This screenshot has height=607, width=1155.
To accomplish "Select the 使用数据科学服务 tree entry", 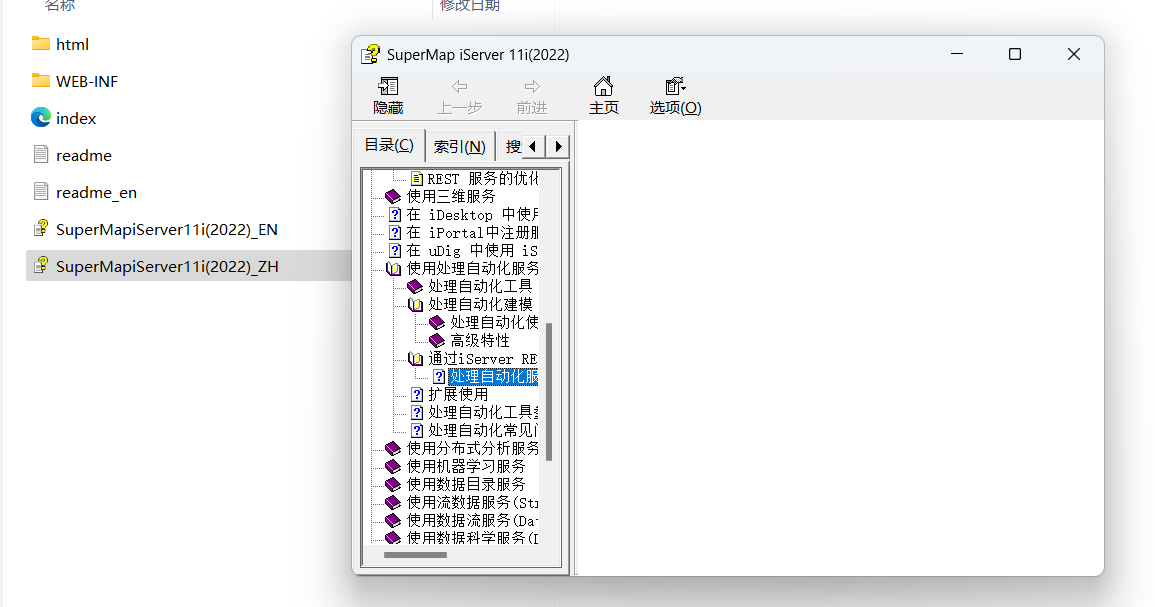I will click(x=472, y=538).
